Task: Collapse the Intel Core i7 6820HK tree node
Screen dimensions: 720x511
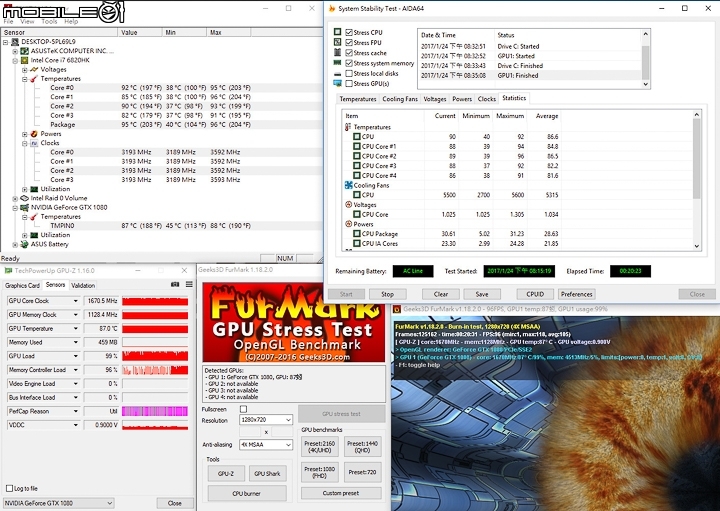Action: pos(15,60)
